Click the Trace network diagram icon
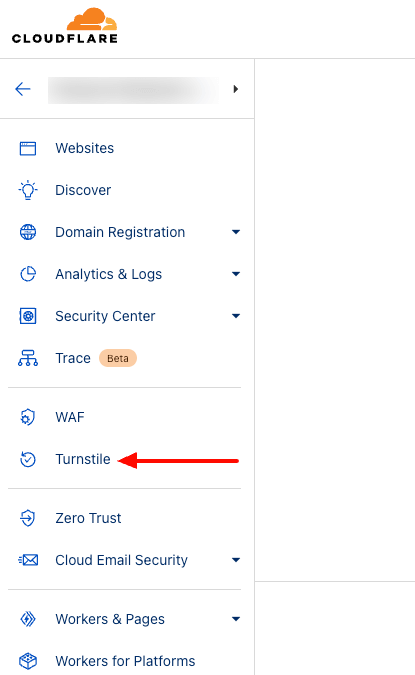 [28, 358]
